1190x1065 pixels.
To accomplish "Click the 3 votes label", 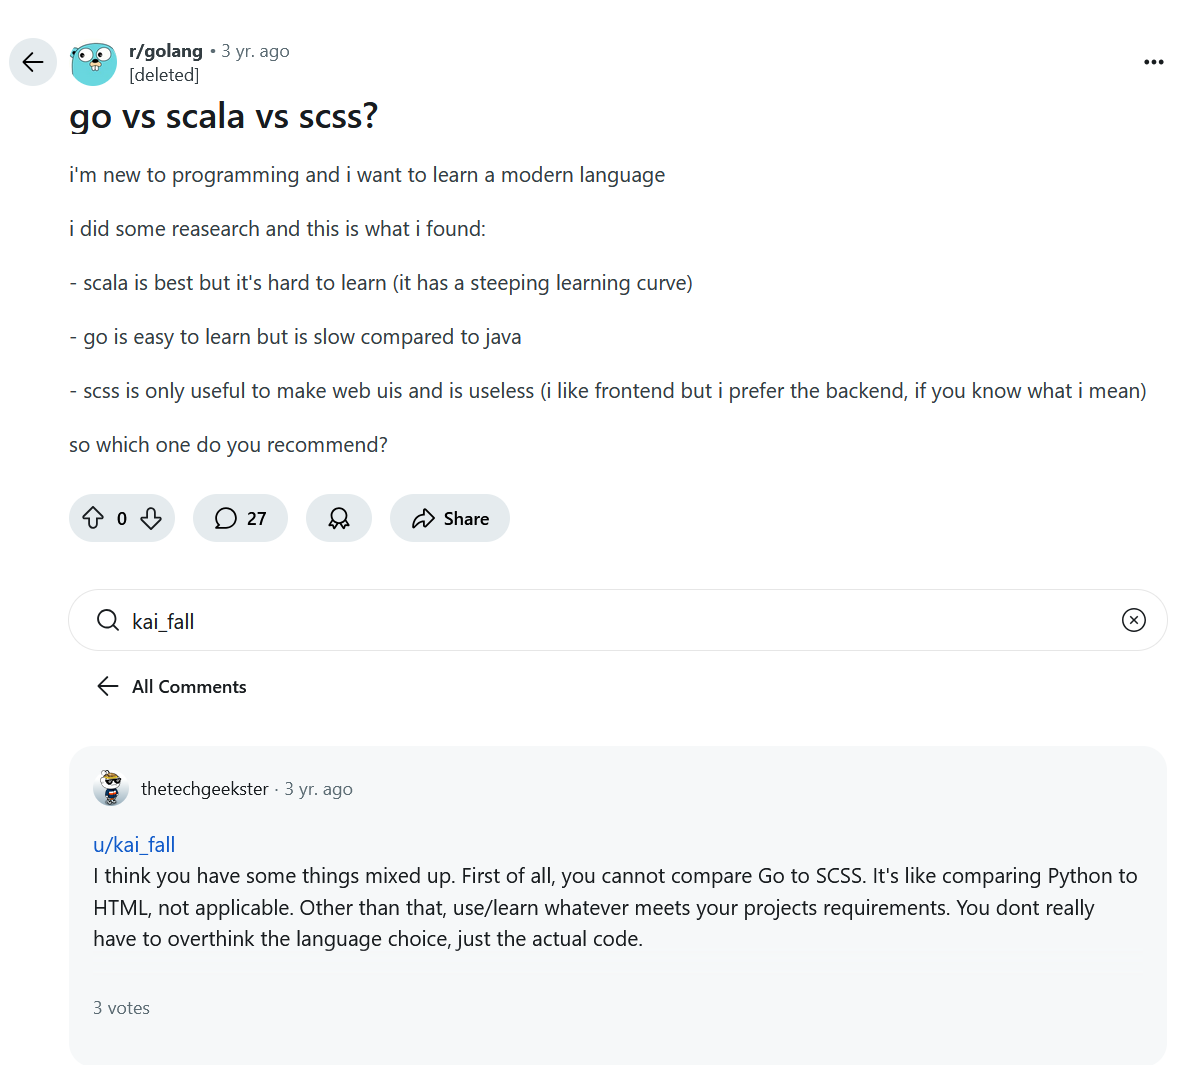I will (x=121, y=1008).
